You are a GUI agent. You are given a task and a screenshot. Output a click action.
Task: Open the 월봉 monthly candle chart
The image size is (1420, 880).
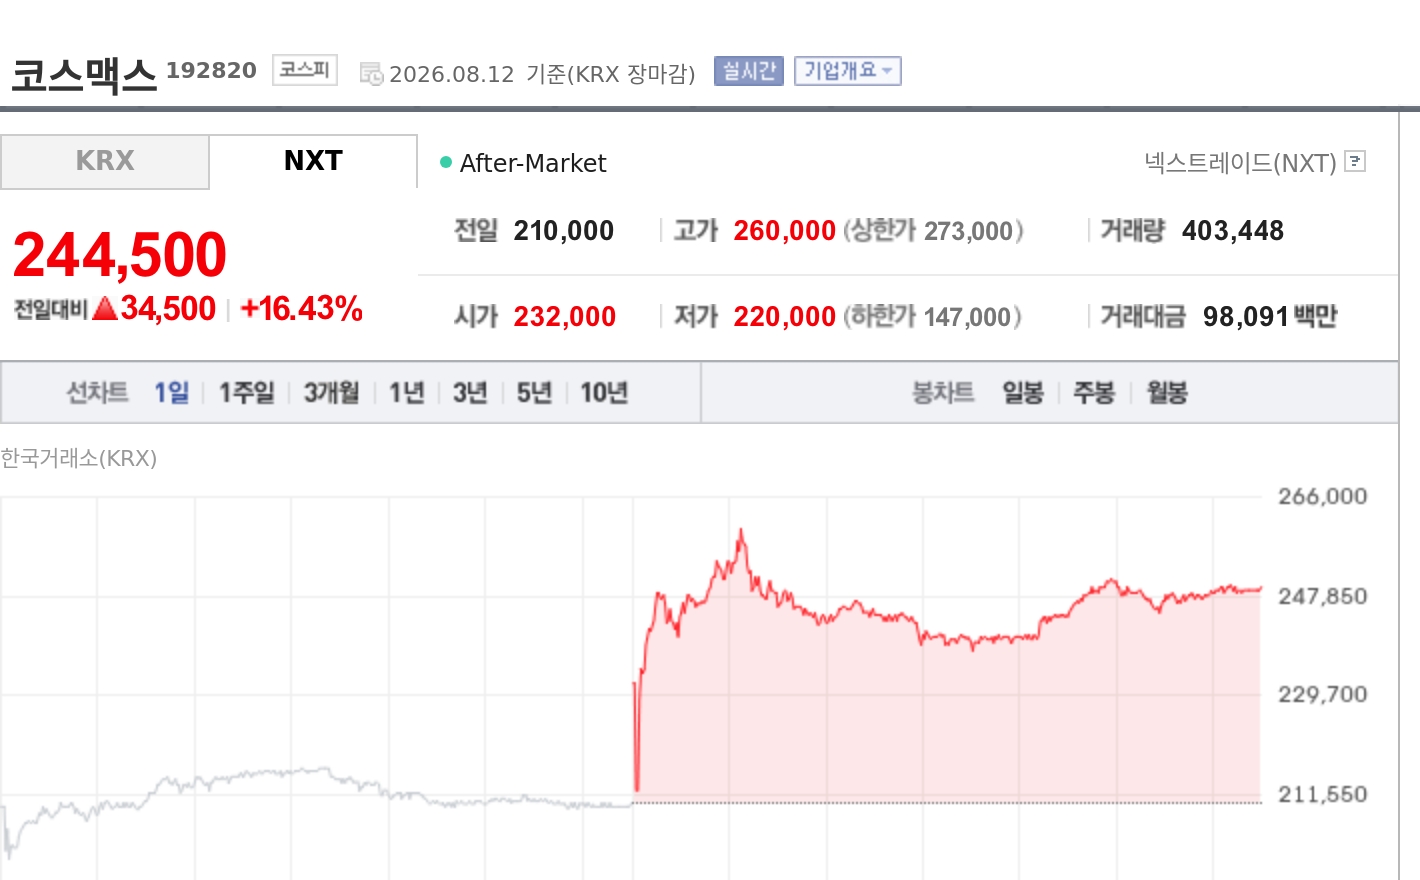[x=1167, y=392]
